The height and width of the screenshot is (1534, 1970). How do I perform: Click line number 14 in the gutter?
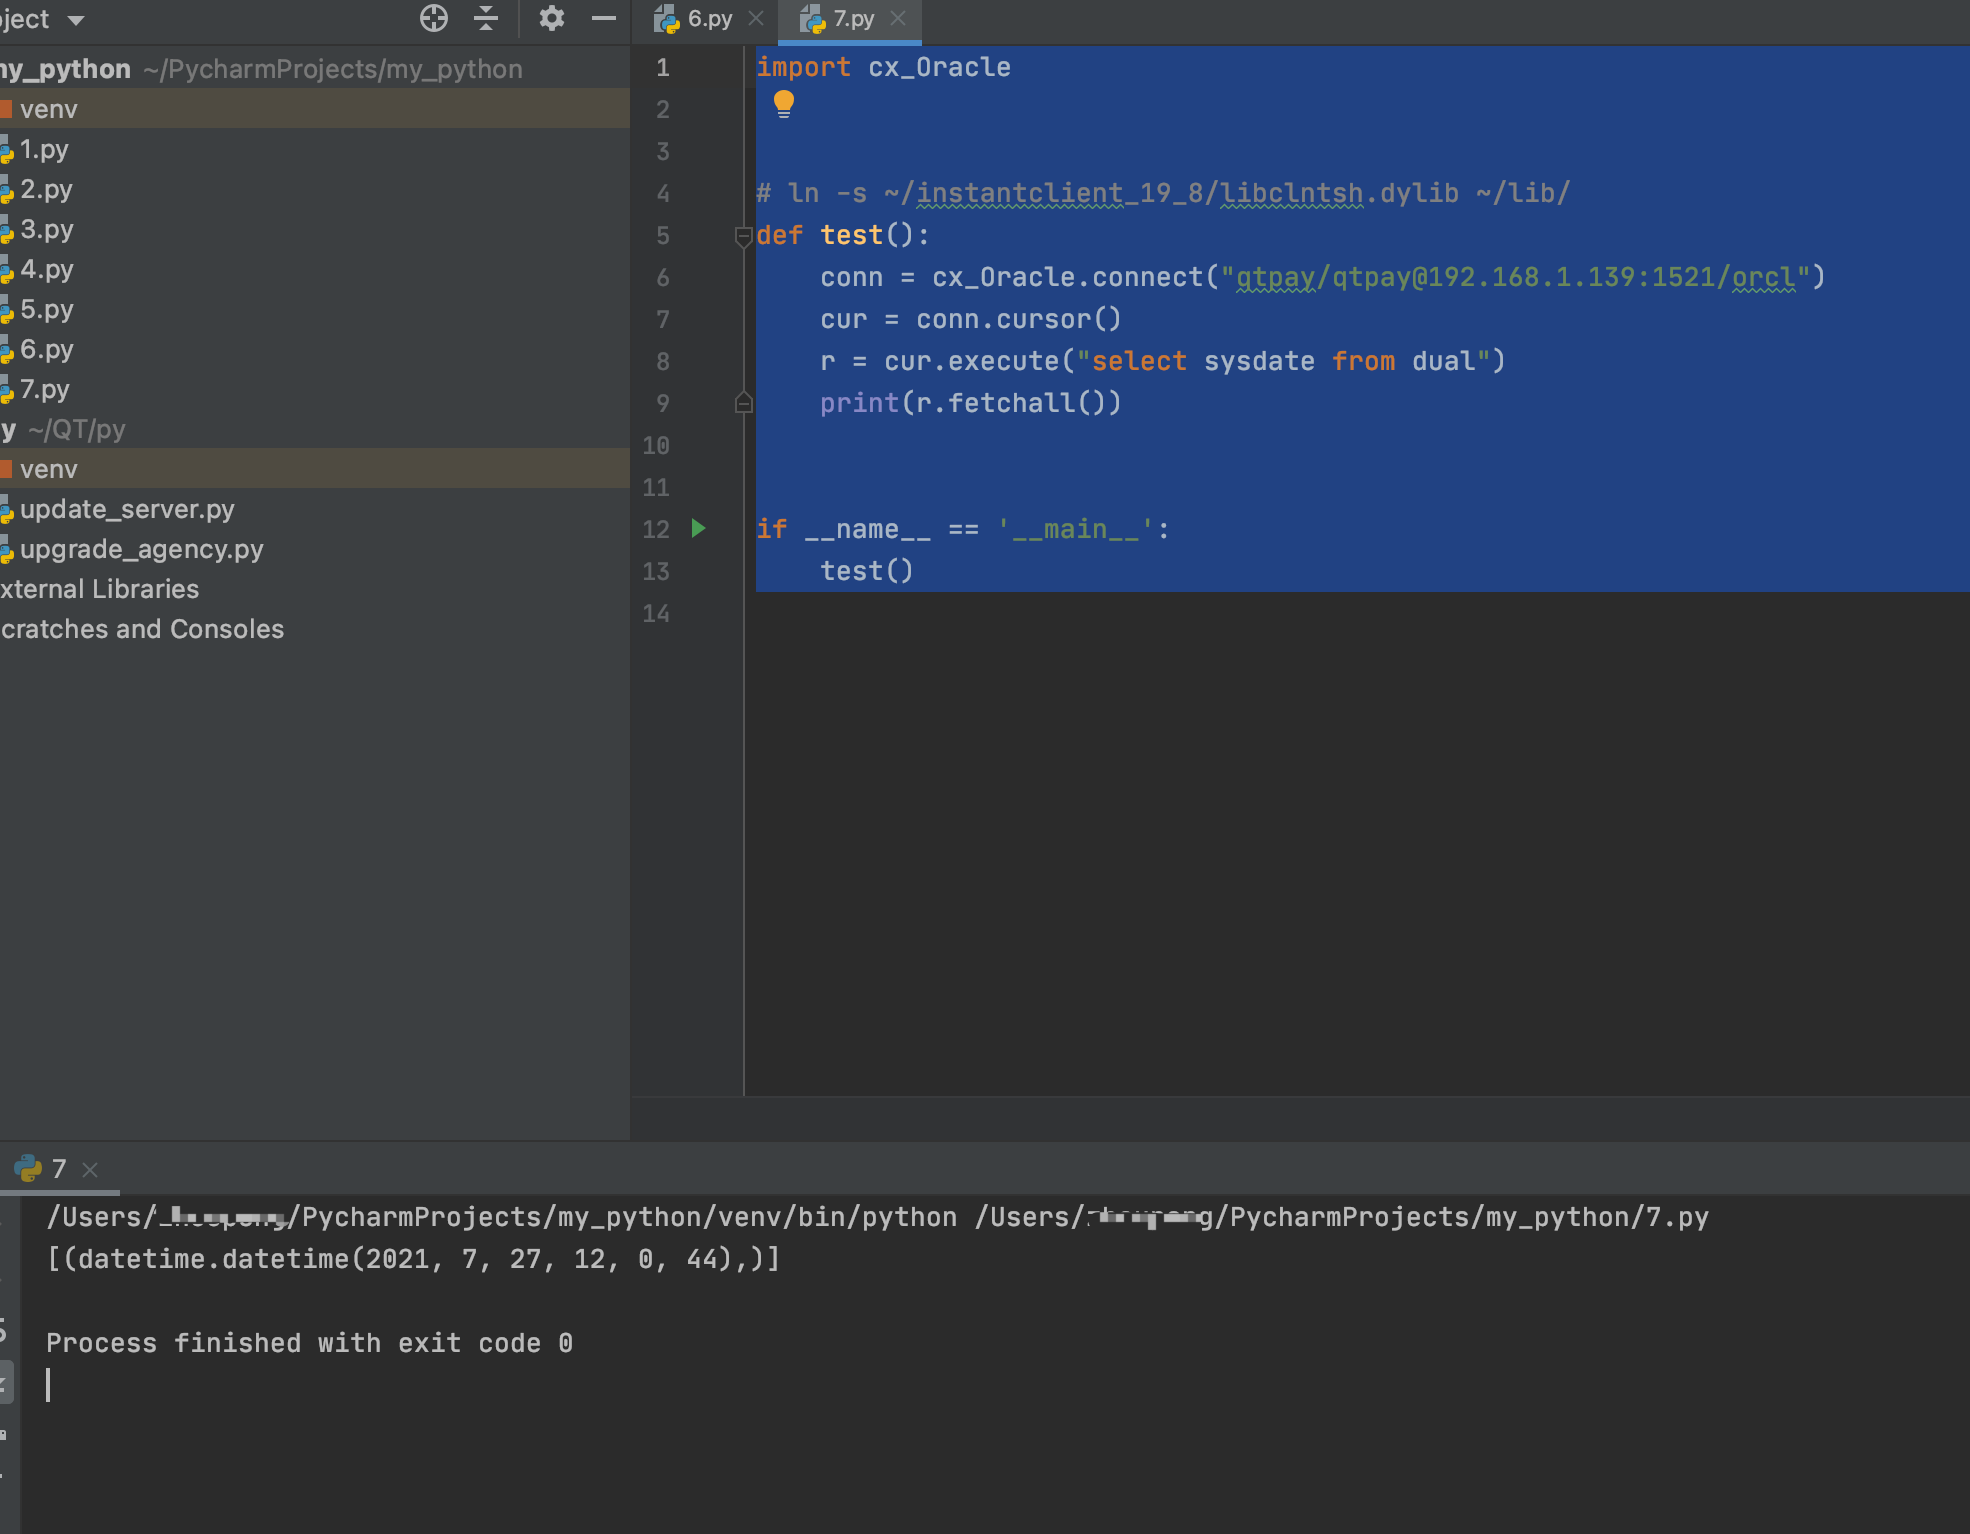[x=656, y=613]
